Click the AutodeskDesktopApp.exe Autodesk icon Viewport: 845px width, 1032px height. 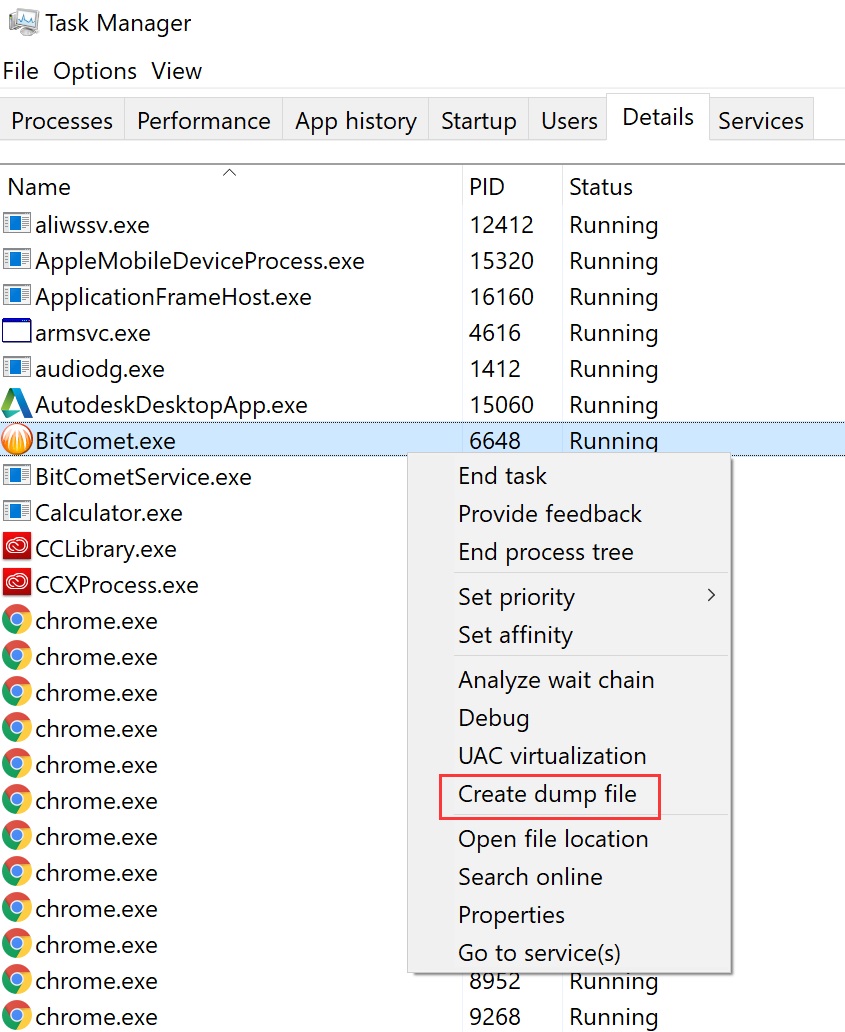(16, 403)
